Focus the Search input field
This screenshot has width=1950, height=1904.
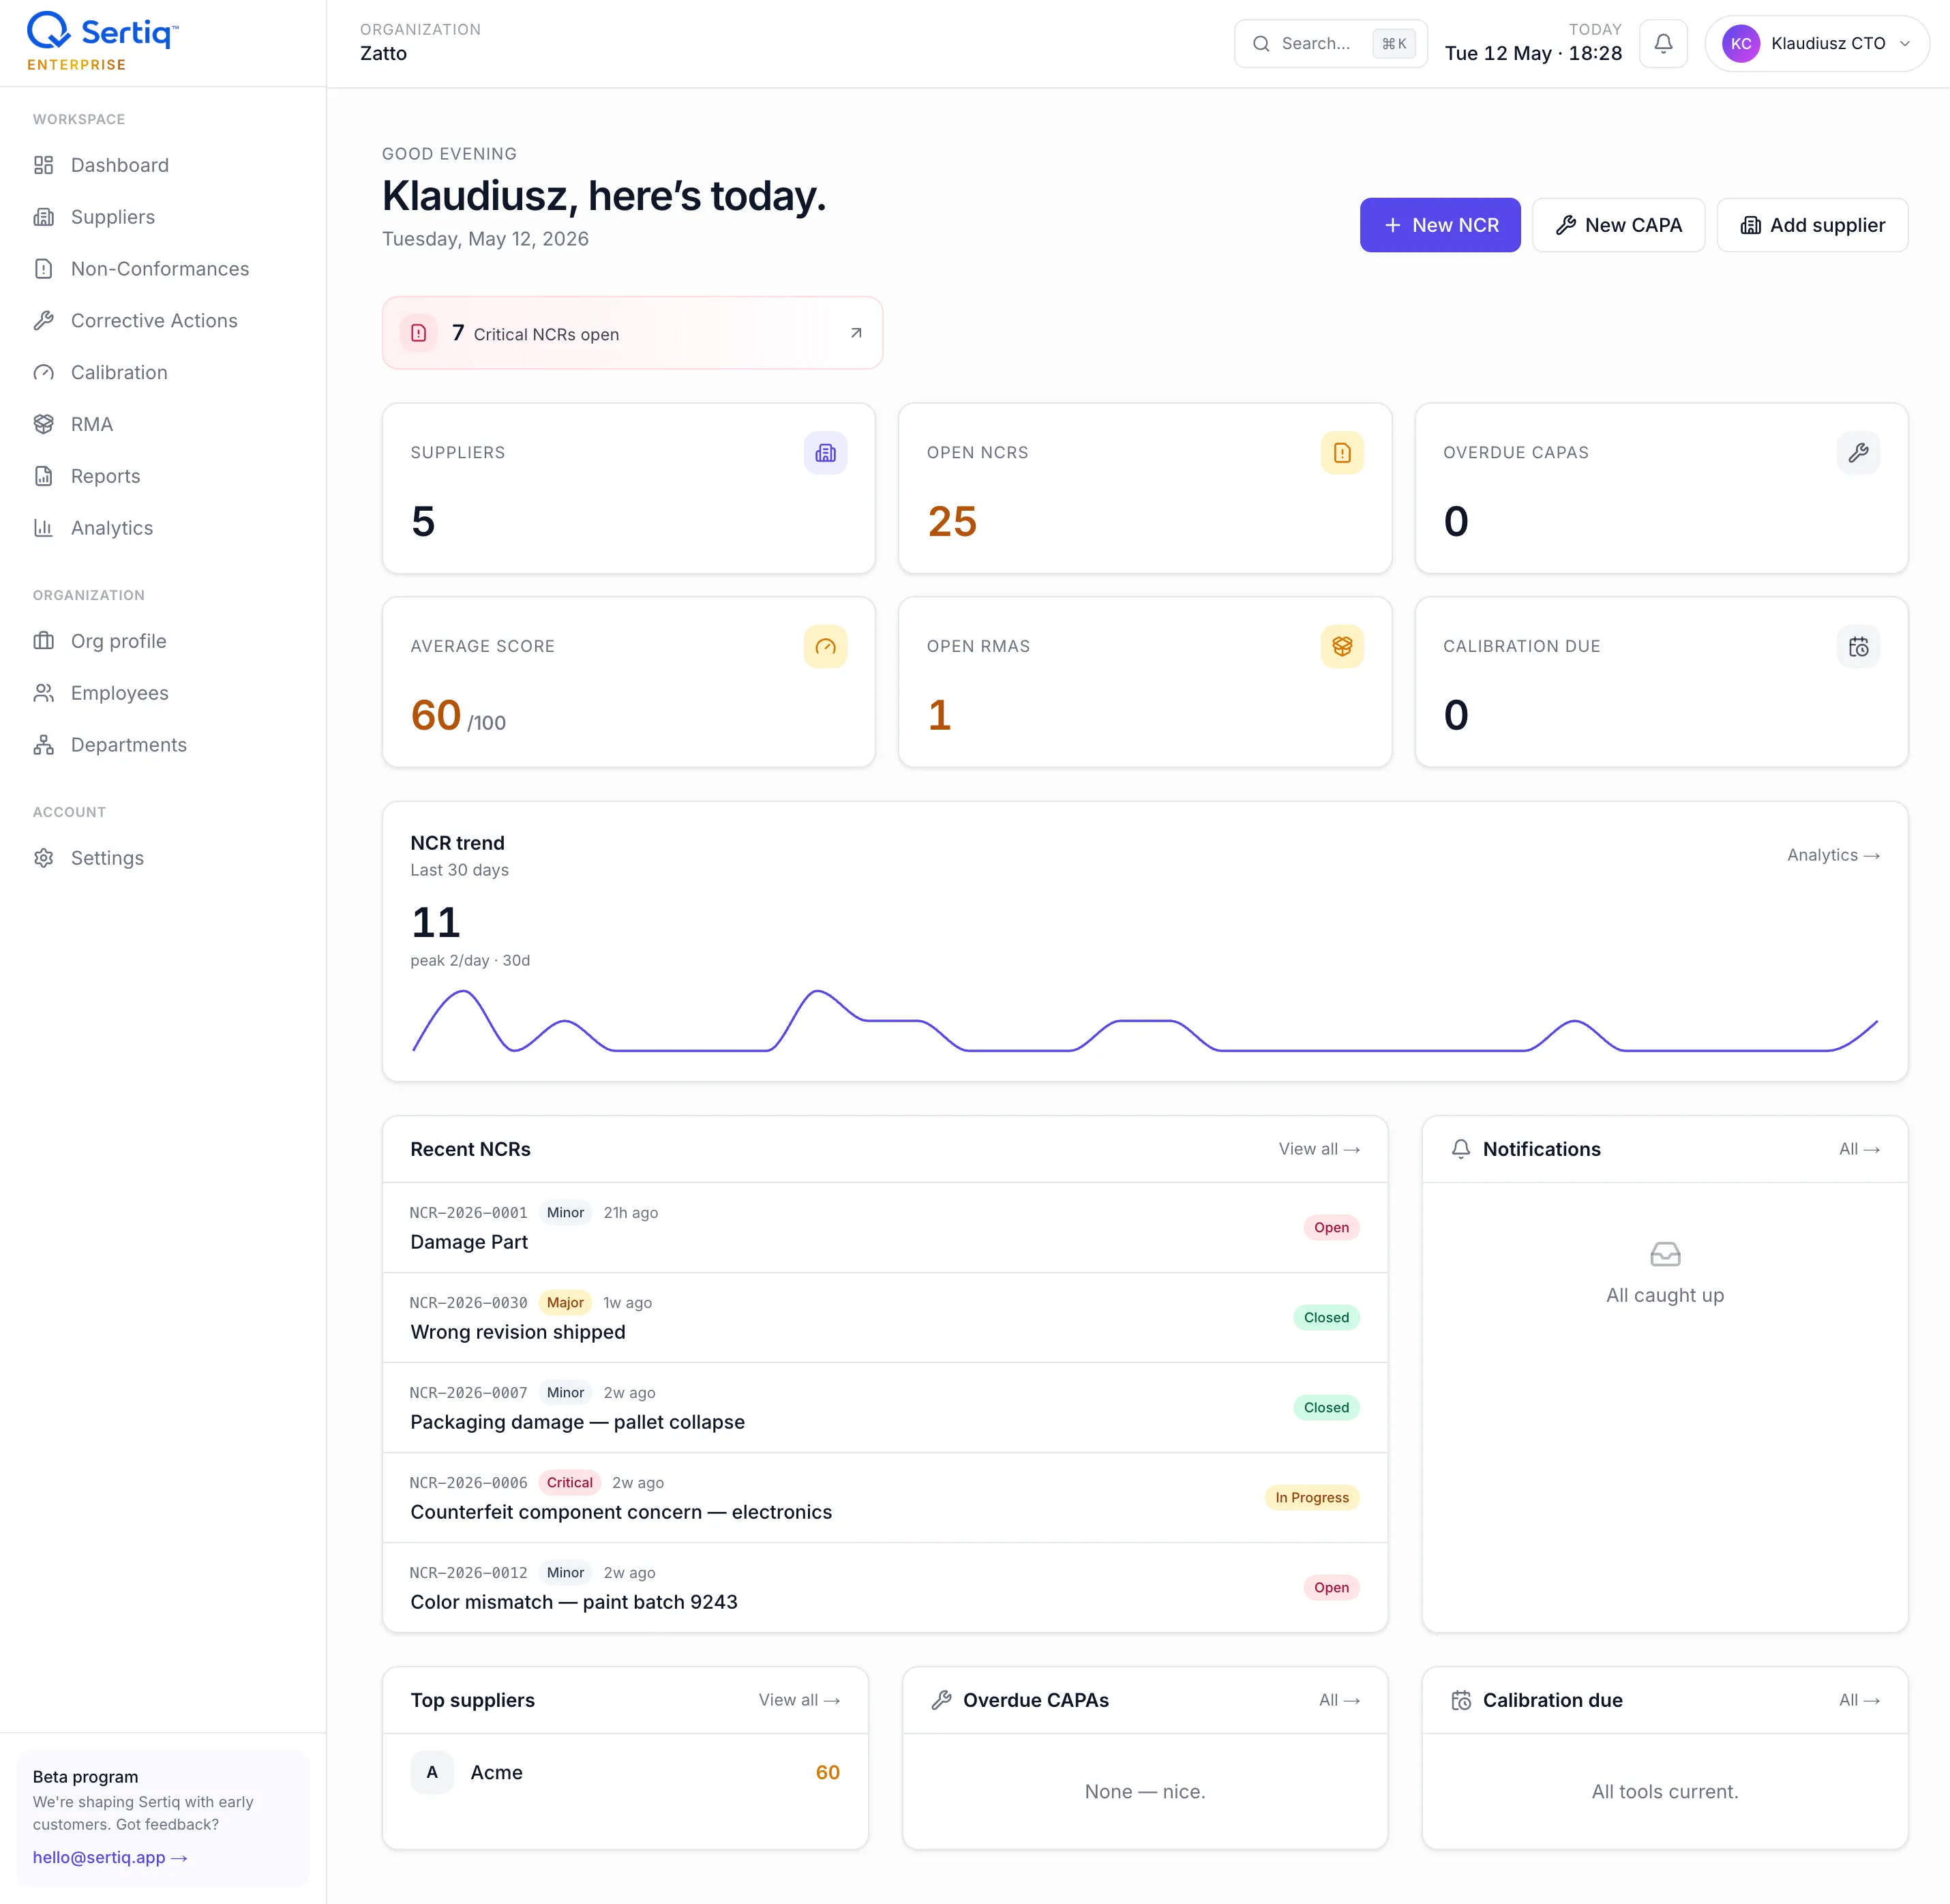(x=1330, y=43)
